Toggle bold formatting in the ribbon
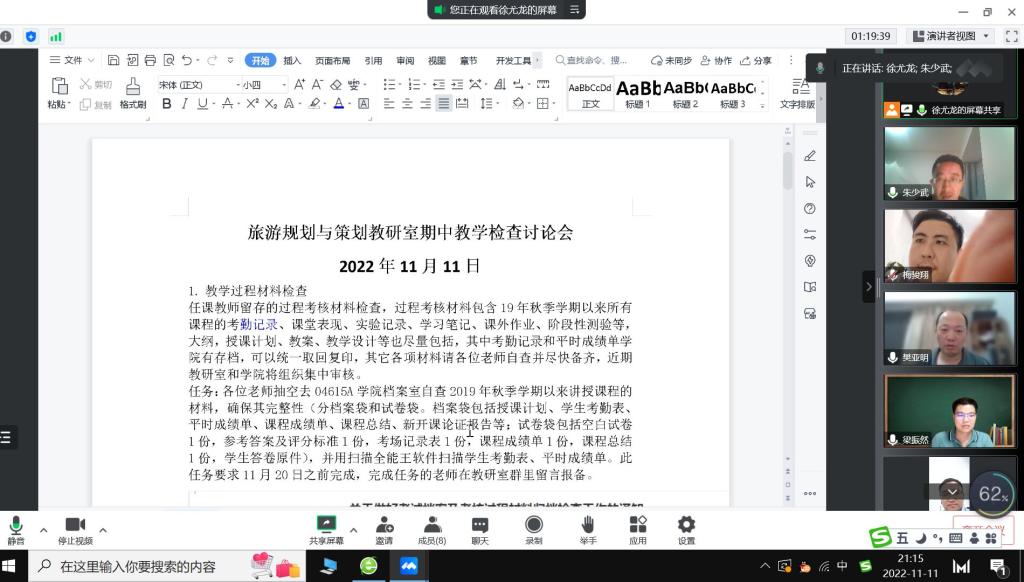 coord(166,104)
